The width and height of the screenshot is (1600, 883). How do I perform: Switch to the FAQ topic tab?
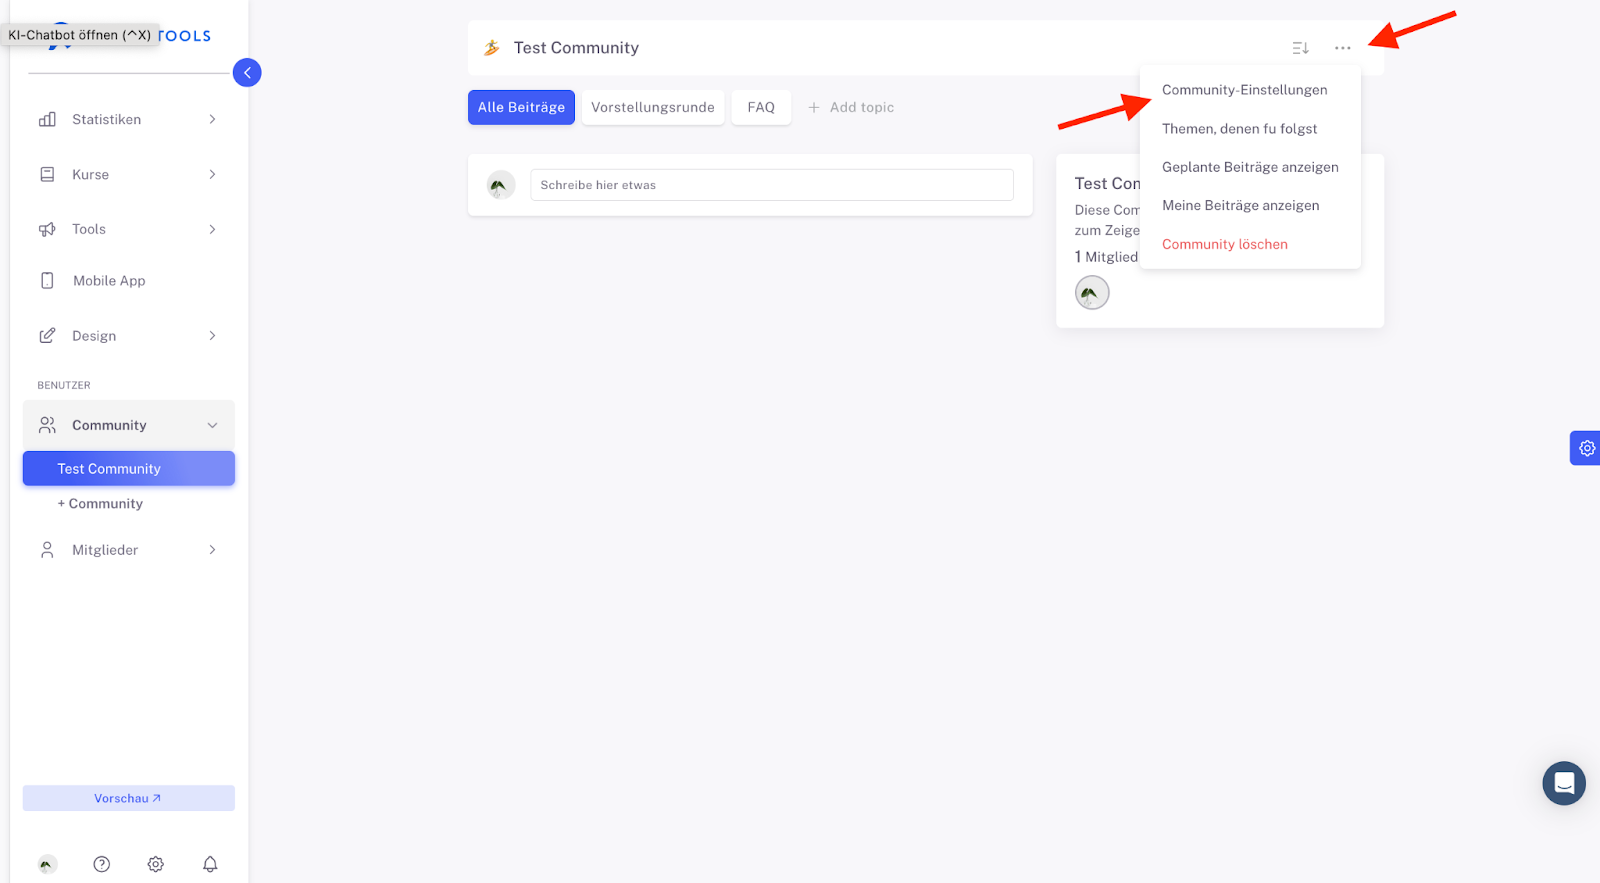tap(761, 107)
